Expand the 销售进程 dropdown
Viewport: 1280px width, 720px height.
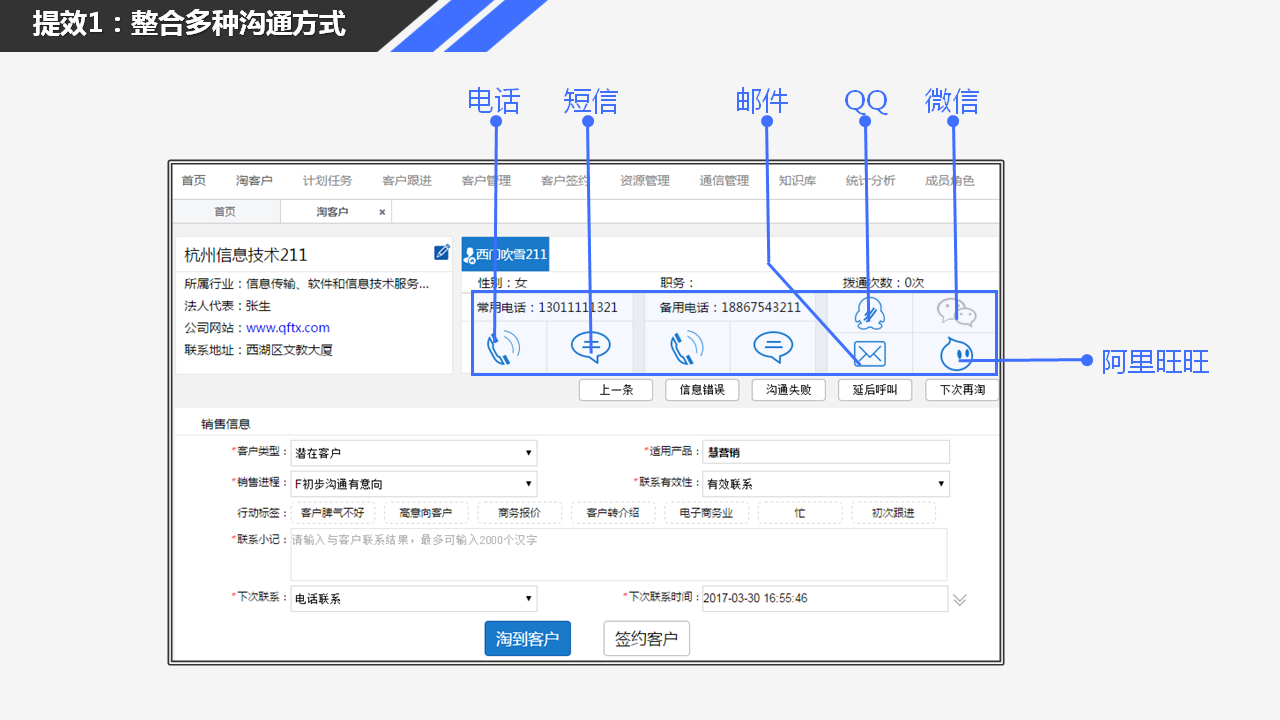(x=413, y=484)
